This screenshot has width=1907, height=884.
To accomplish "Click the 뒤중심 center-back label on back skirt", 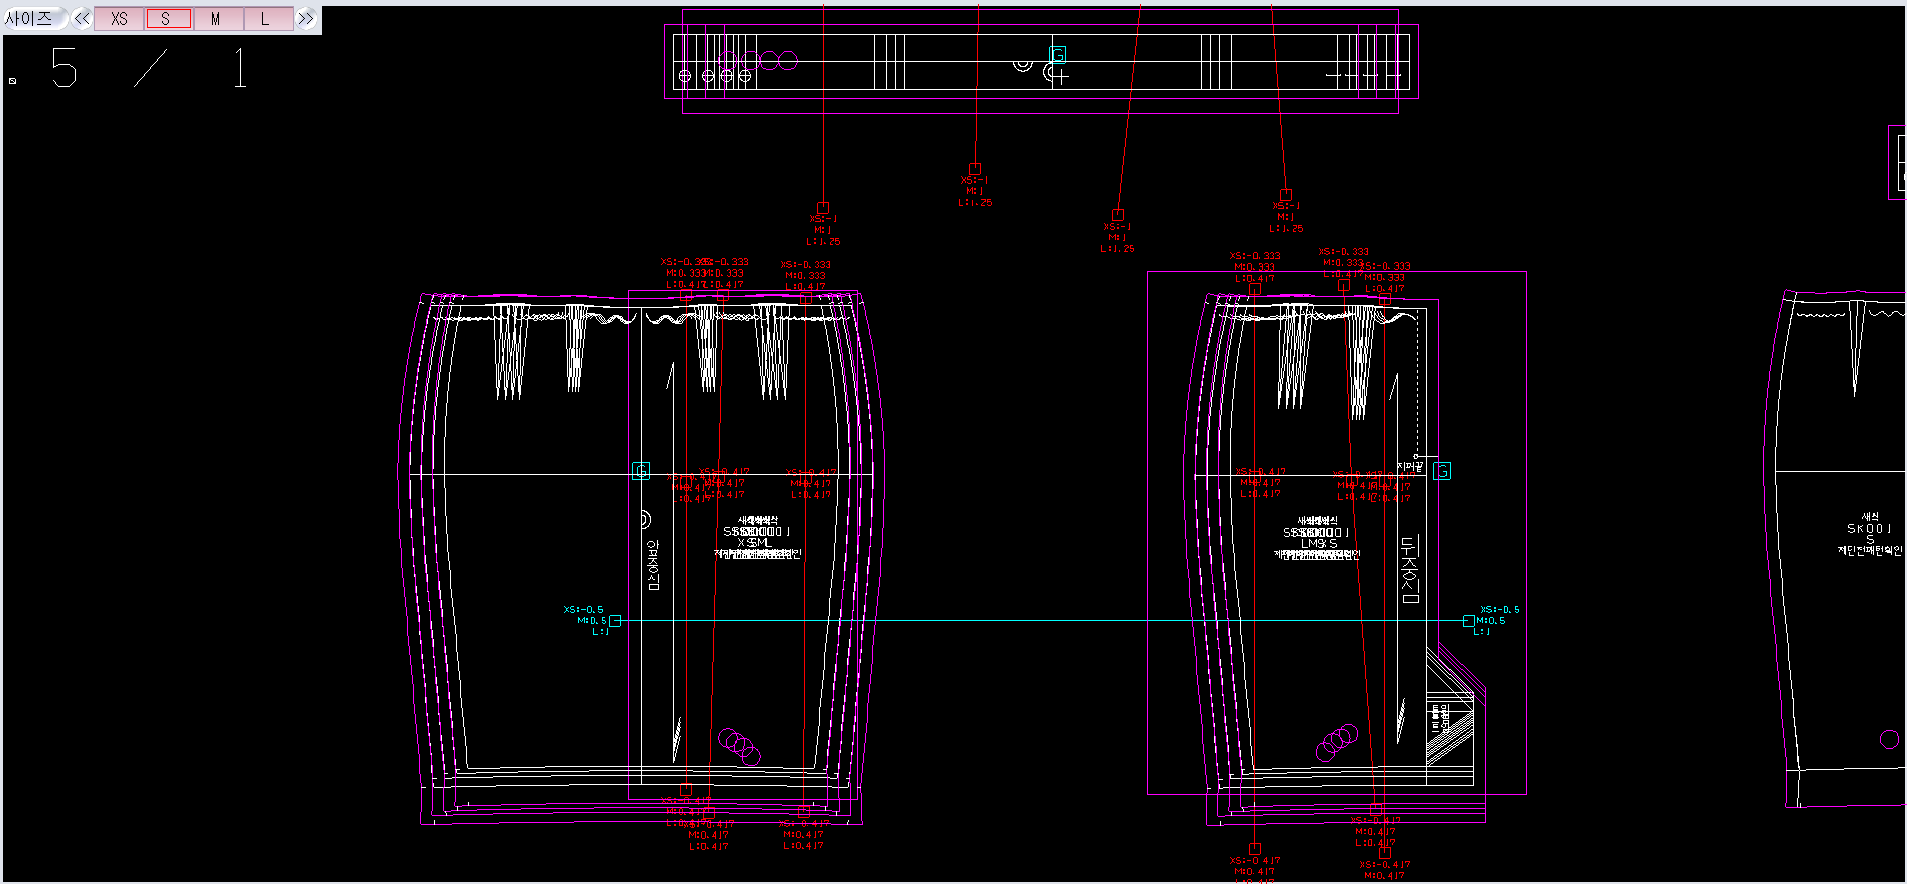I will coord(1409,569).
